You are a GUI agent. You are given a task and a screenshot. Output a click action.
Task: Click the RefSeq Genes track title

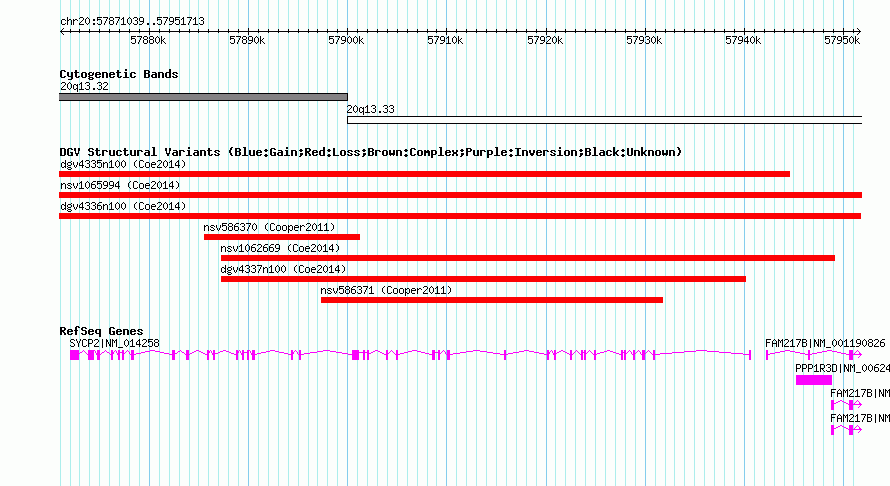click(102, 331)
